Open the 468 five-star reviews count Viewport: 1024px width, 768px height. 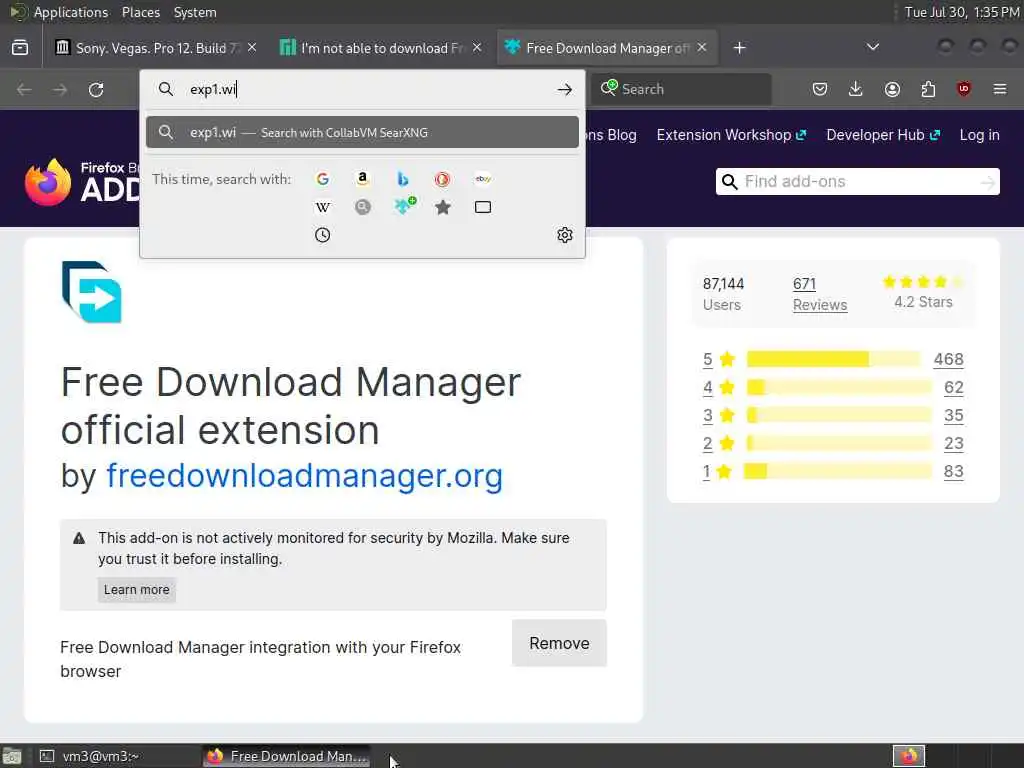point(948,359)
